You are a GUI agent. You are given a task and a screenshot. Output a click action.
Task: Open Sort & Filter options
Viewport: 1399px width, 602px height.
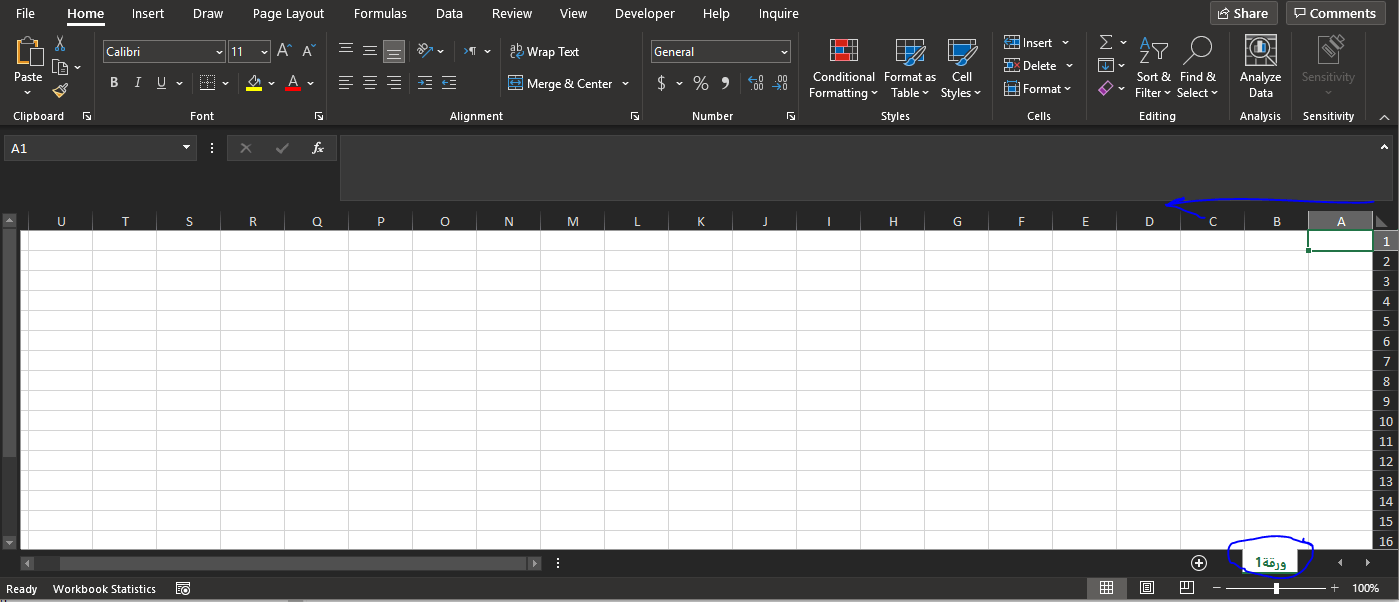click(1153, 68)
